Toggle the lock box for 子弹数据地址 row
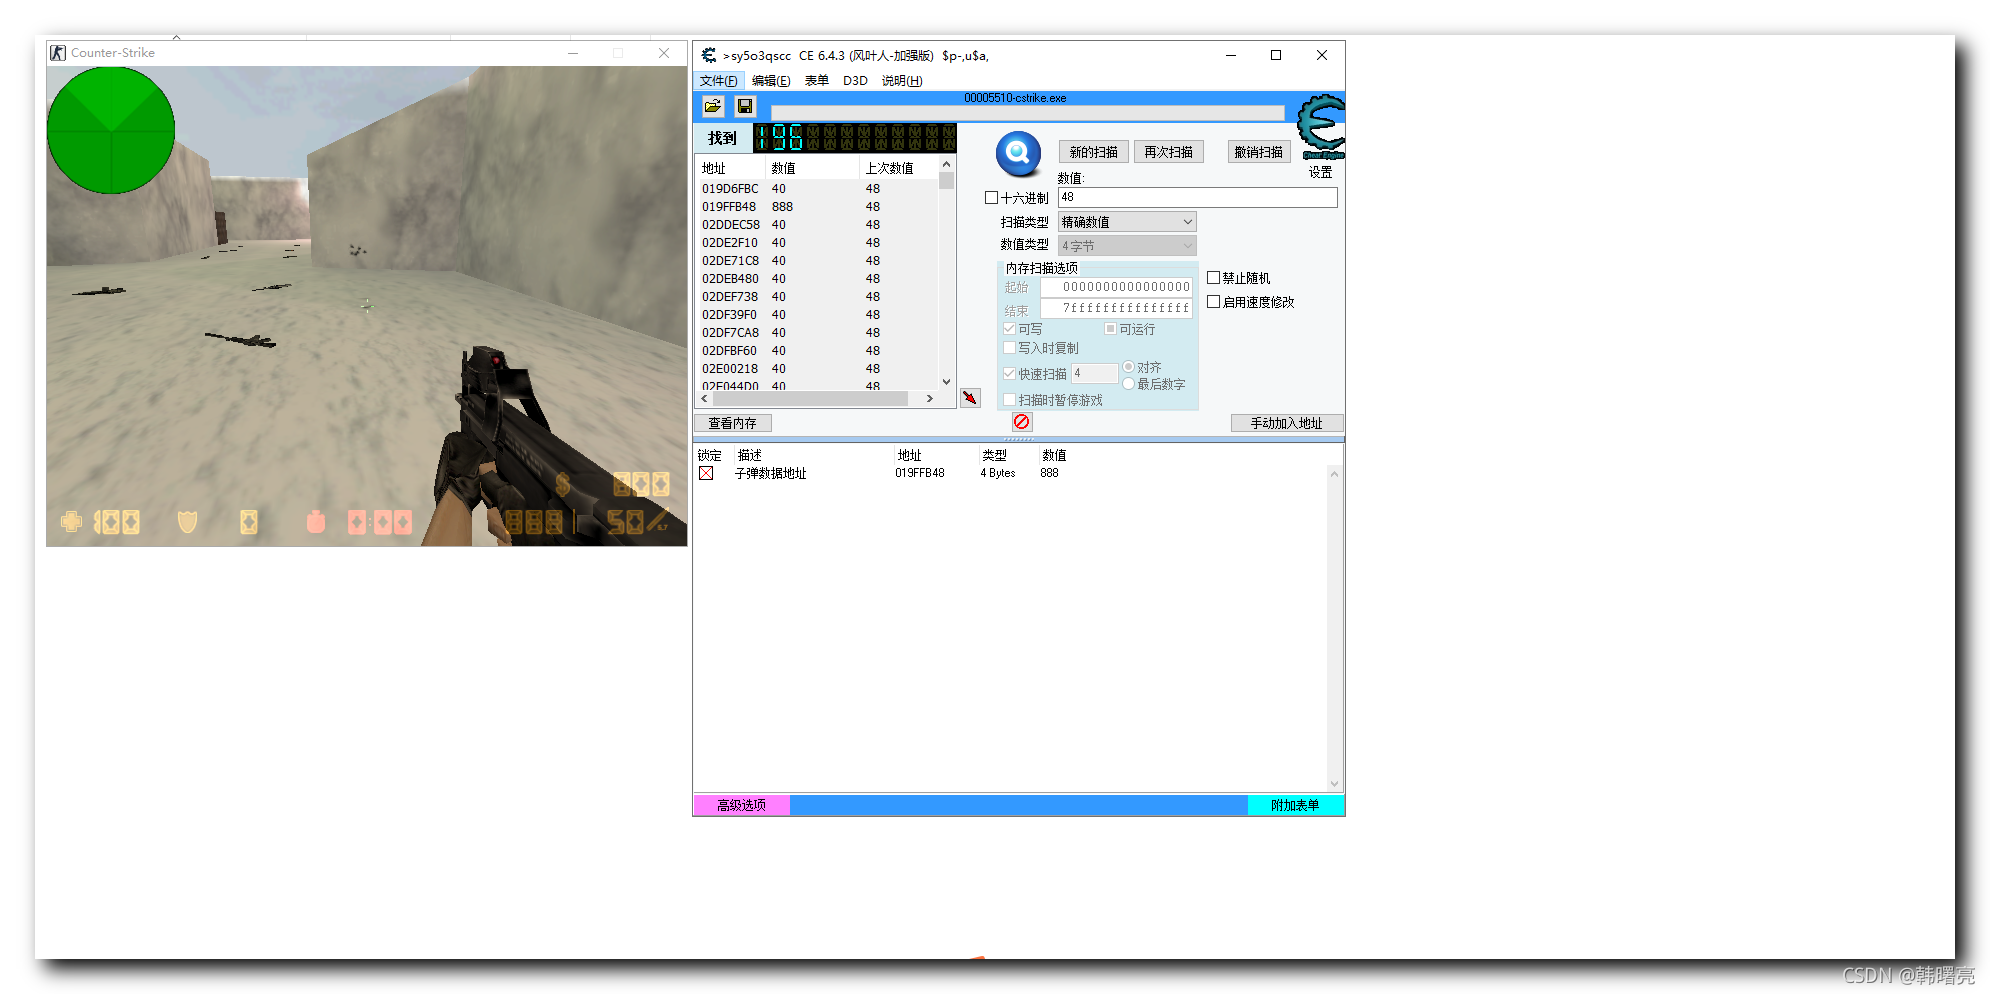 [706, 473]
